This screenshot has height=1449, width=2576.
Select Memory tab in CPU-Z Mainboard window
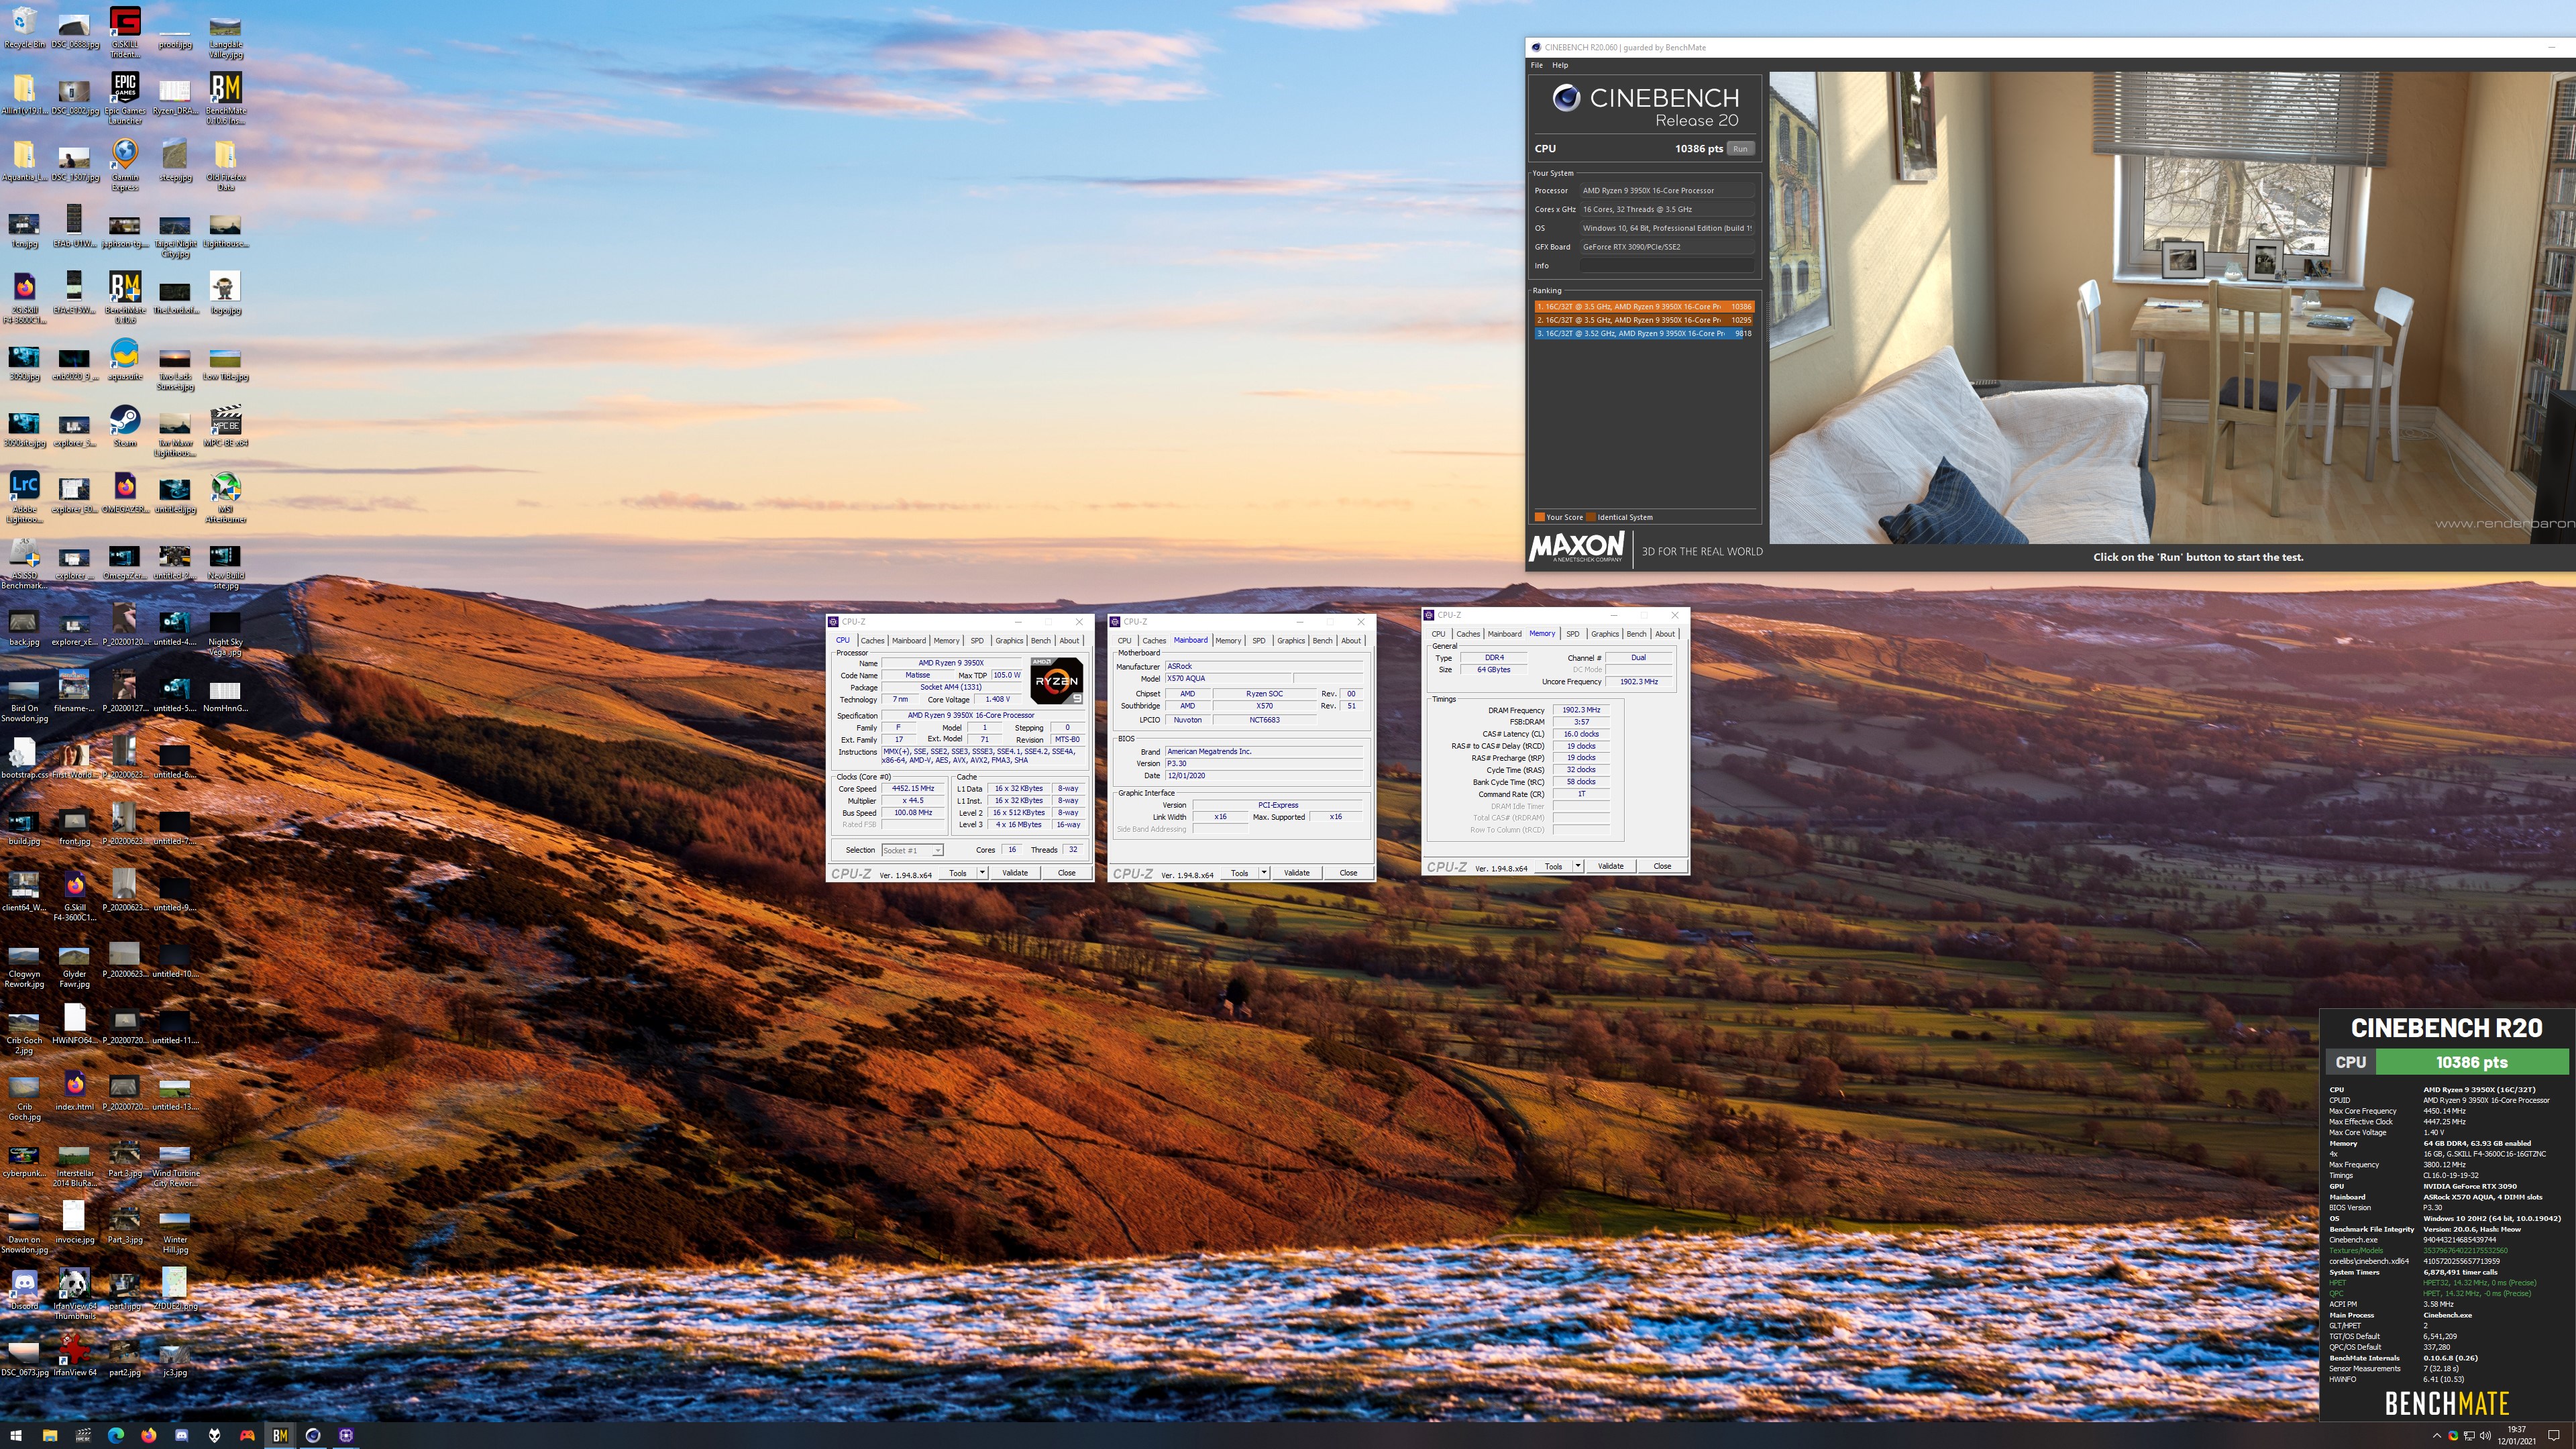point(1228,641)
